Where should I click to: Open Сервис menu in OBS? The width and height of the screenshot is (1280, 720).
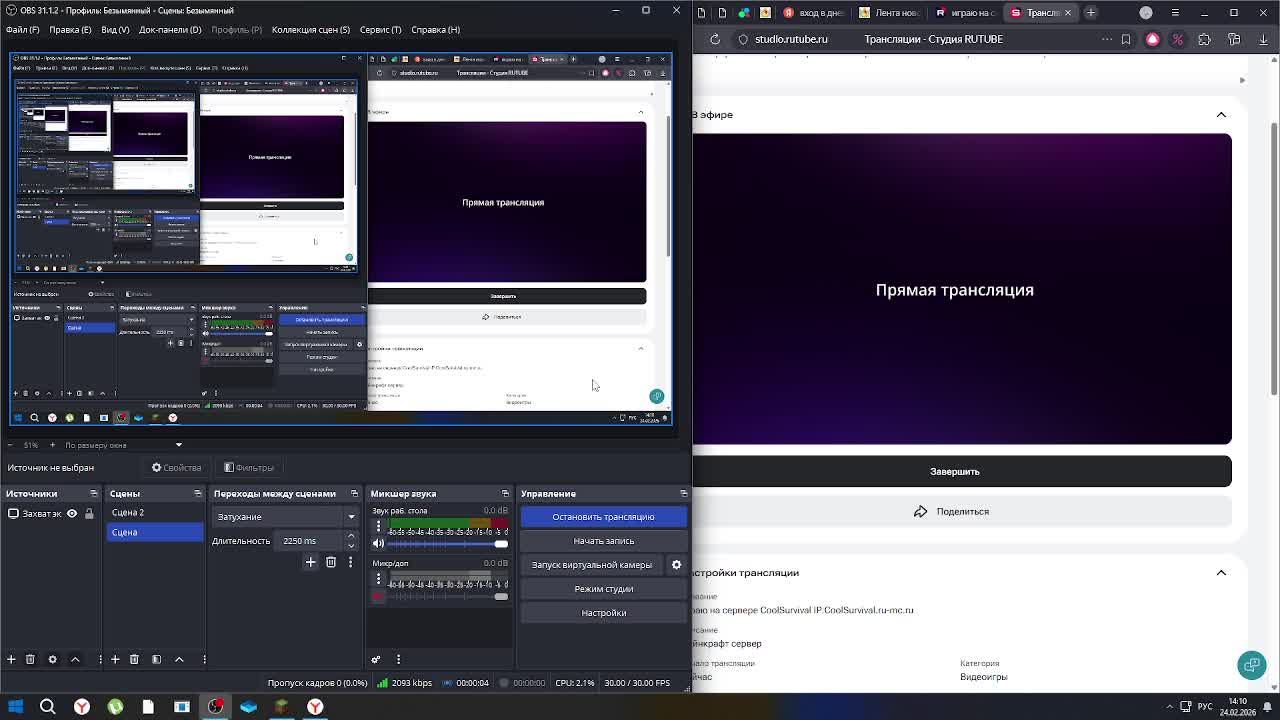(x=380, y=29)
